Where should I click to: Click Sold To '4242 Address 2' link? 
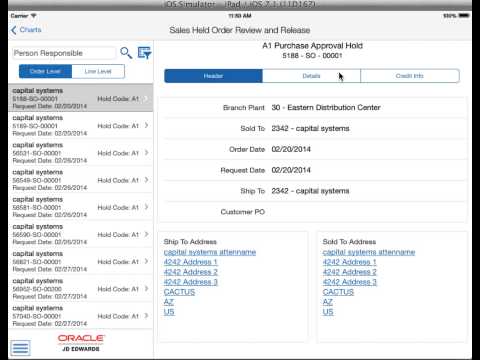(x=349, y=272)
